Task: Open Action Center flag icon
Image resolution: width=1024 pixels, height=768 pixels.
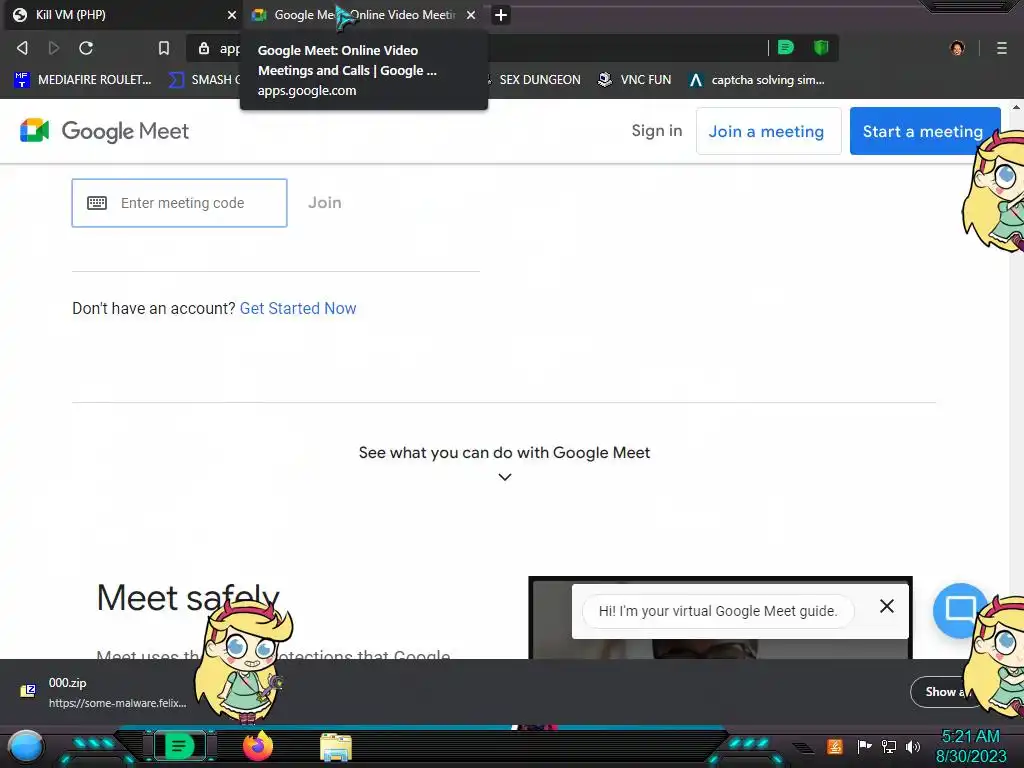Action: tap(864, 746)
